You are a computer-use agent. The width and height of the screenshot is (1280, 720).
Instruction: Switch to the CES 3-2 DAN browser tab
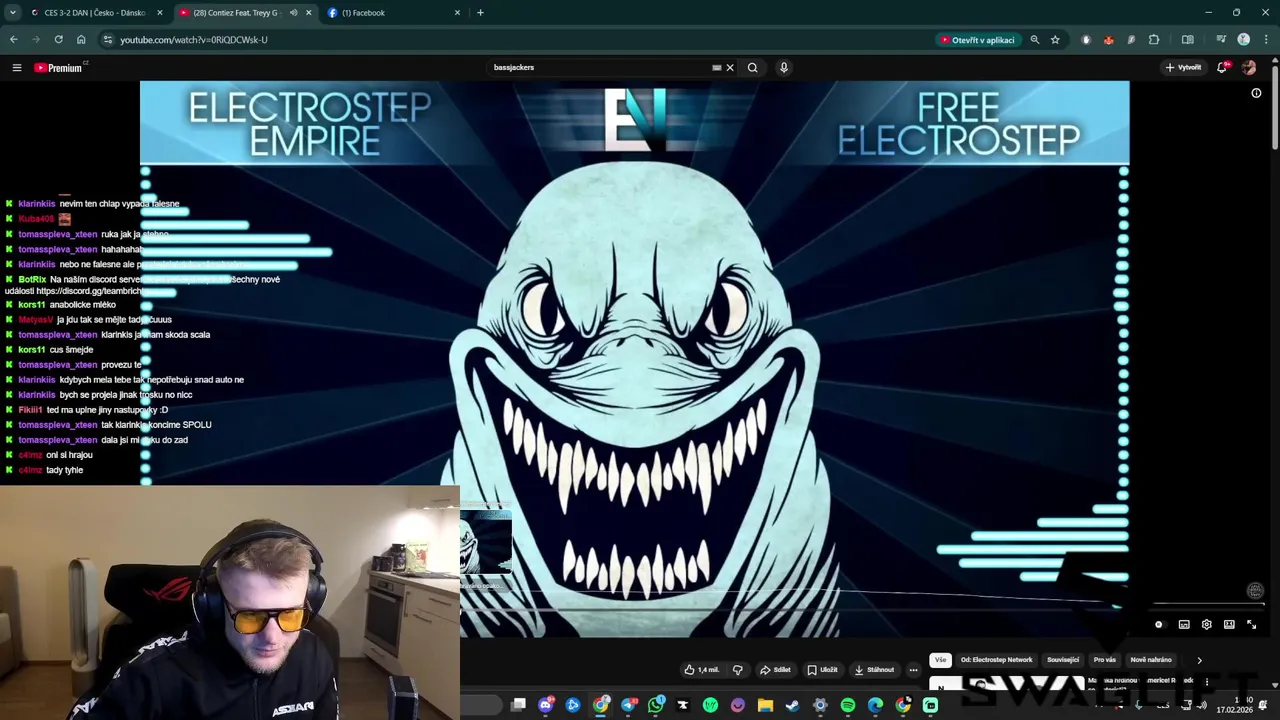[95, 13]
